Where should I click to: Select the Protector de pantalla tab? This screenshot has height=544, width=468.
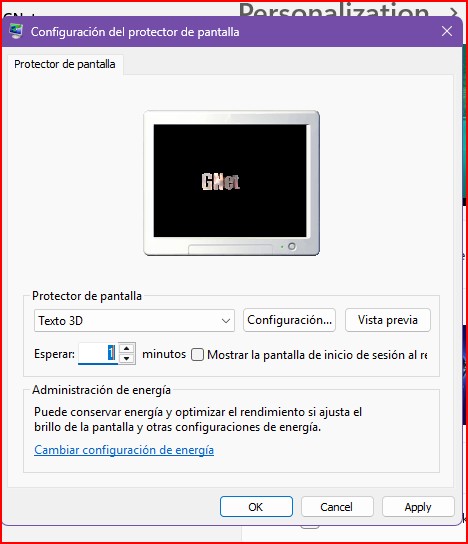coord(65,64)
